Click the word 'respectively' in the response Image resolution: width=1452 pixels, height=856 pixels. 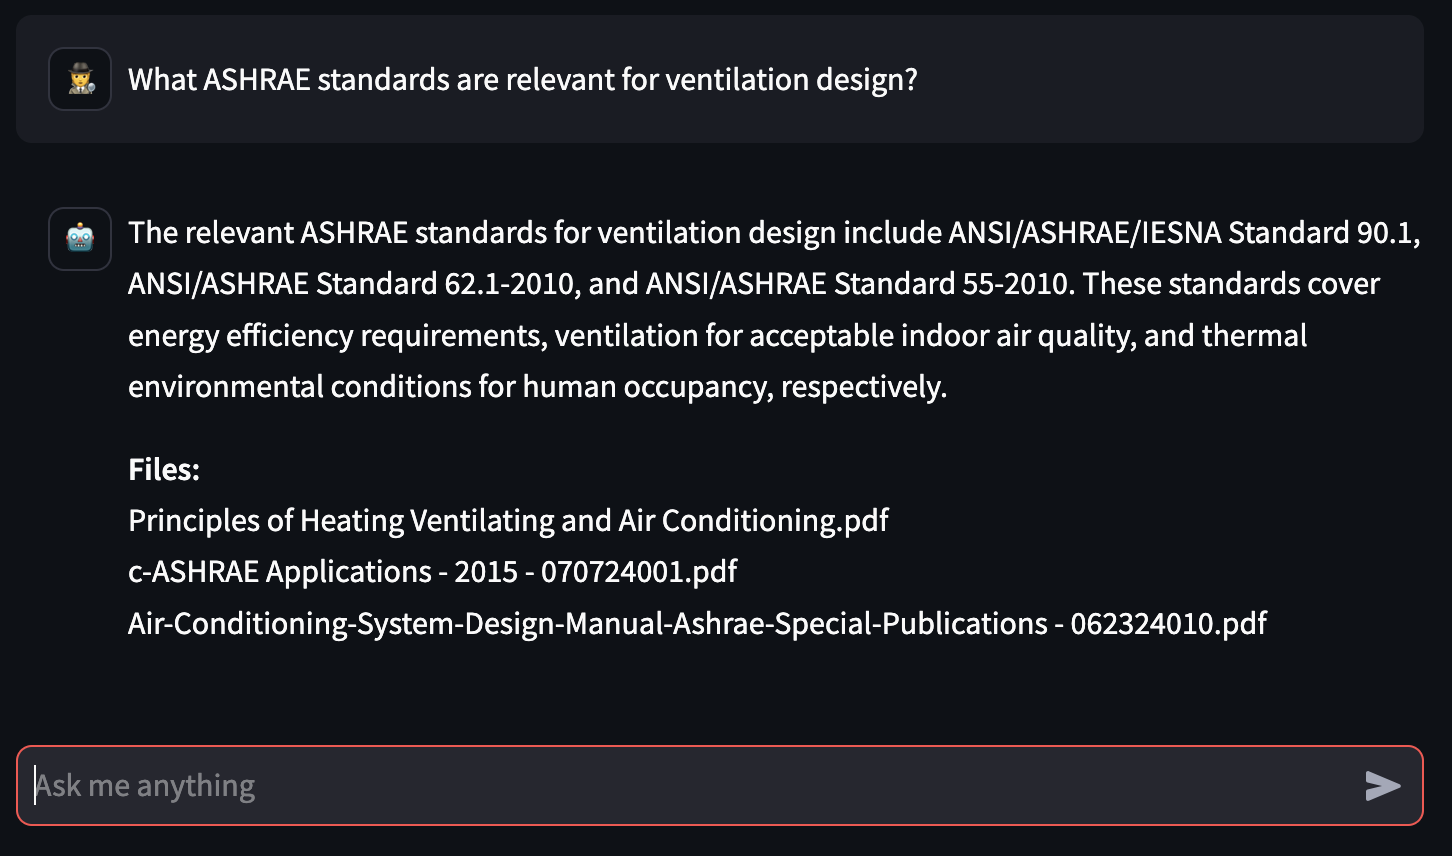click(861, 387)
